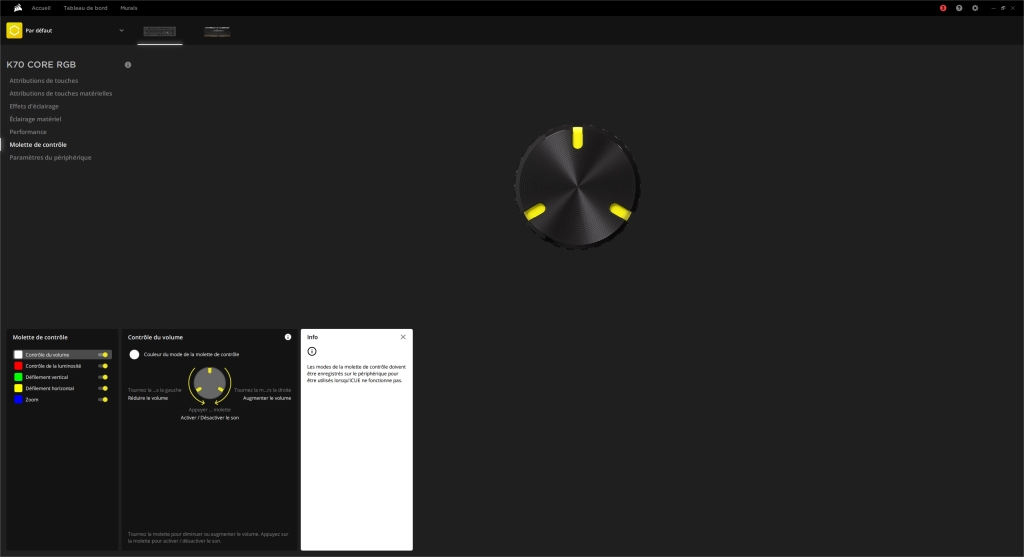Open the red notifications alert icon

(942, 8)
